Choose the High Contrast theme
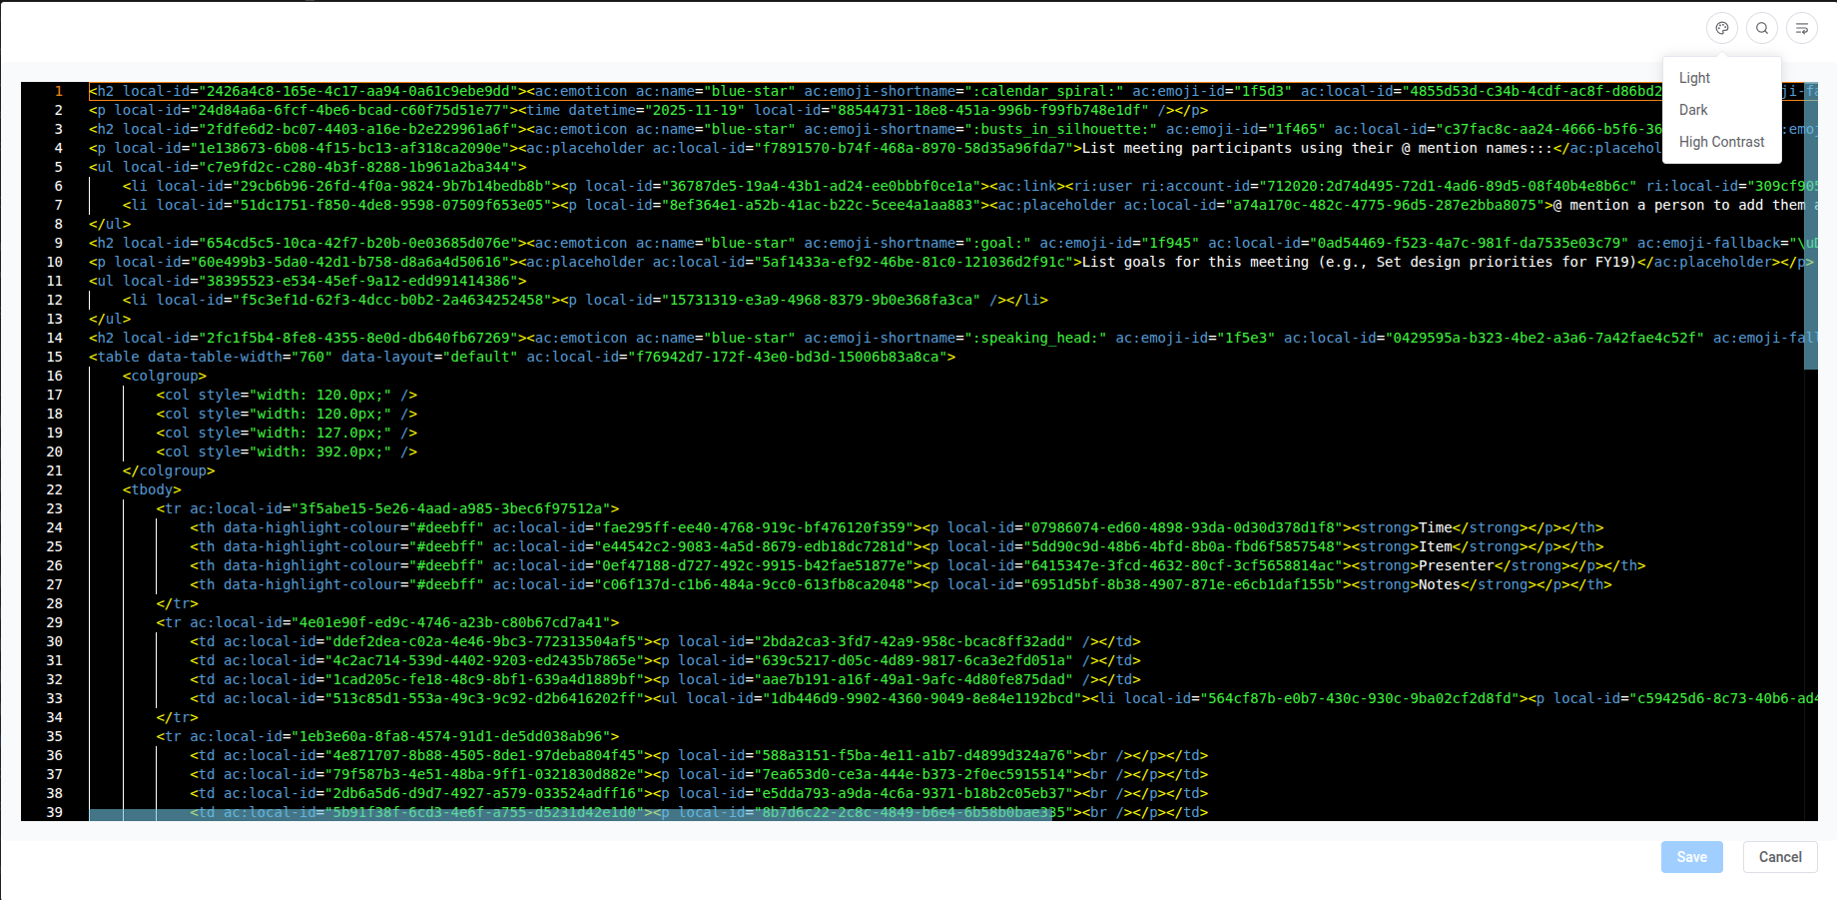This screenshot has width=1837, height=900. 1721,142
